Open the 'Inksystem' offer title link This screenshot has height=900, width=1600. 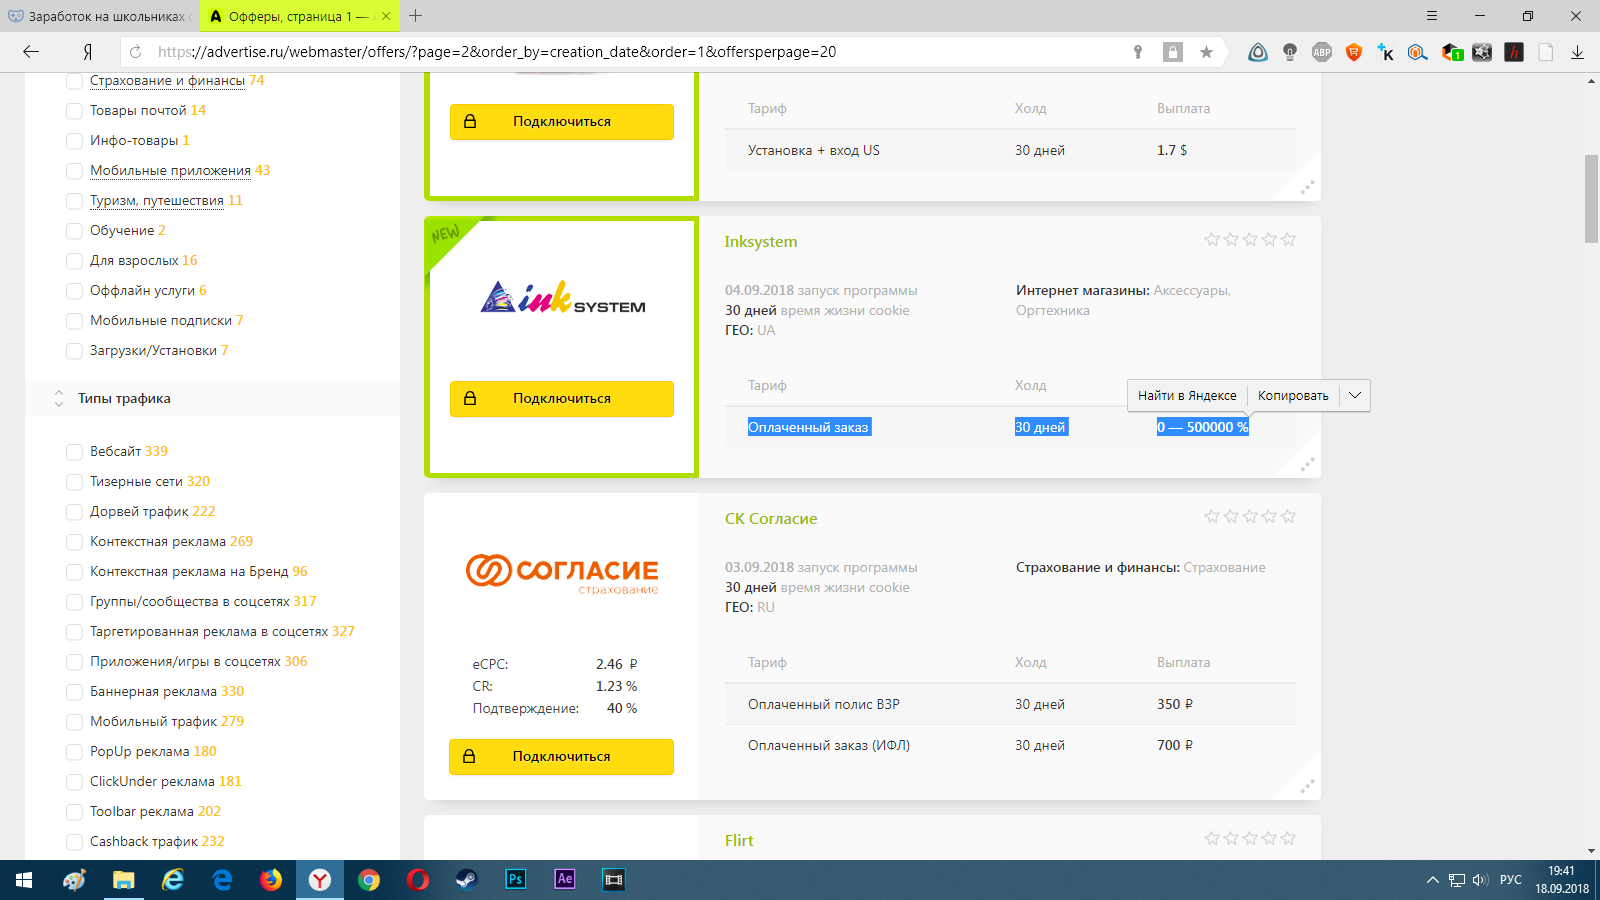[x=761, y=242]
